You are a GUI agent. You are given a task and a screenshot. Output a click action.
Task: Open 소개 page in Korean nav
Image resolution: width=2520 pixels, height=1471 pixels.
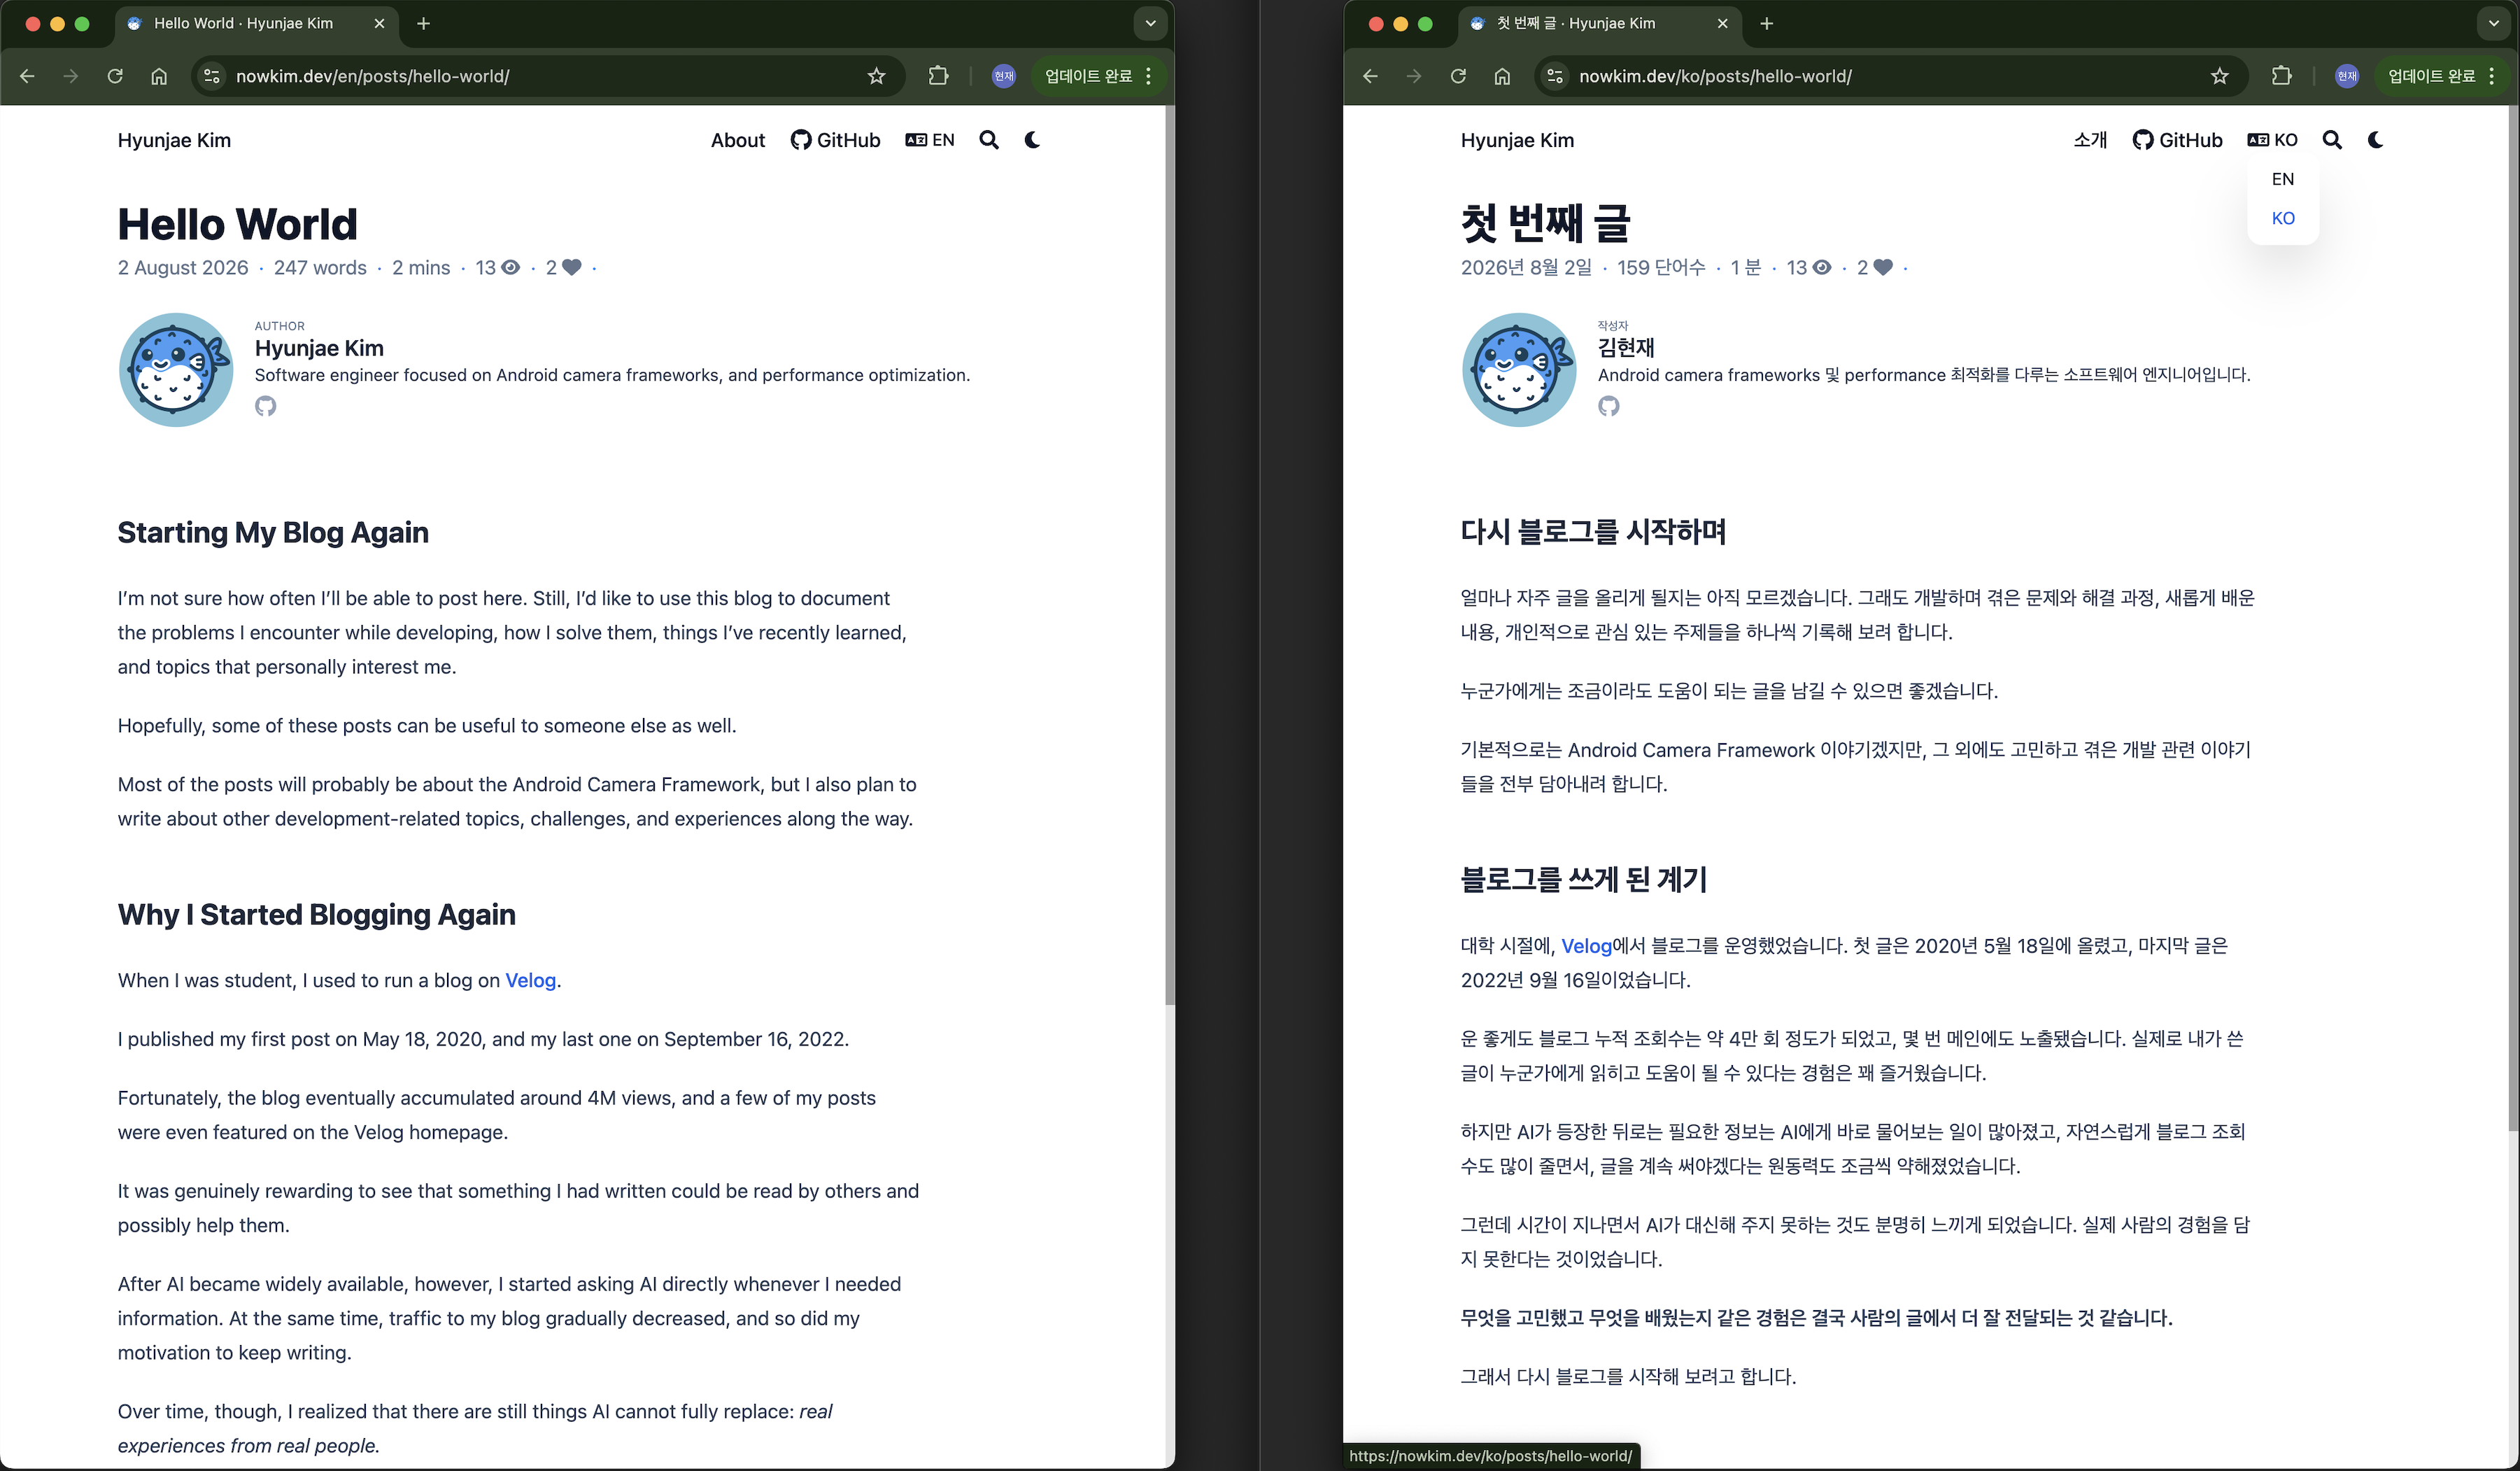2090,140
